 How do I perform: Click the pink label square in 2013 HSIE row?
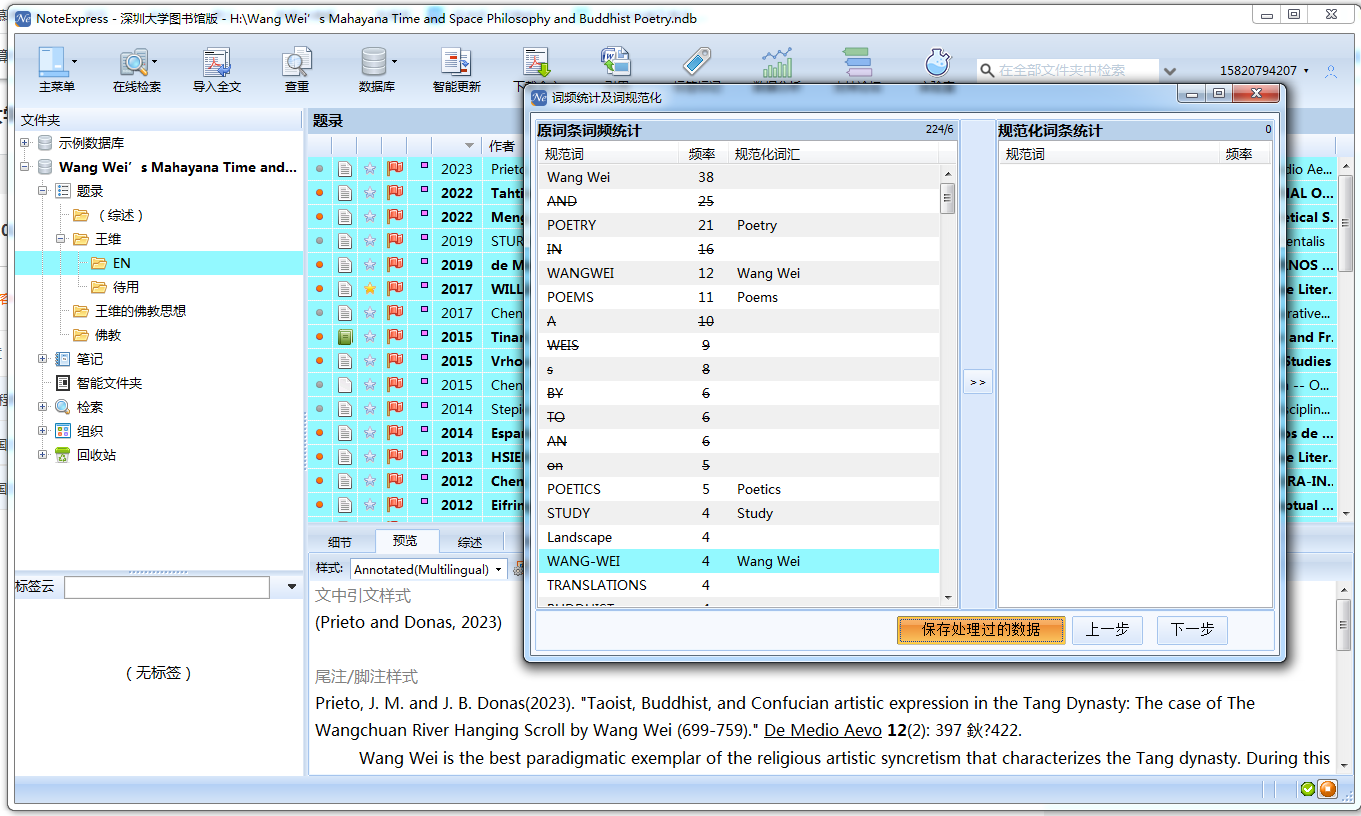point(423,454)
